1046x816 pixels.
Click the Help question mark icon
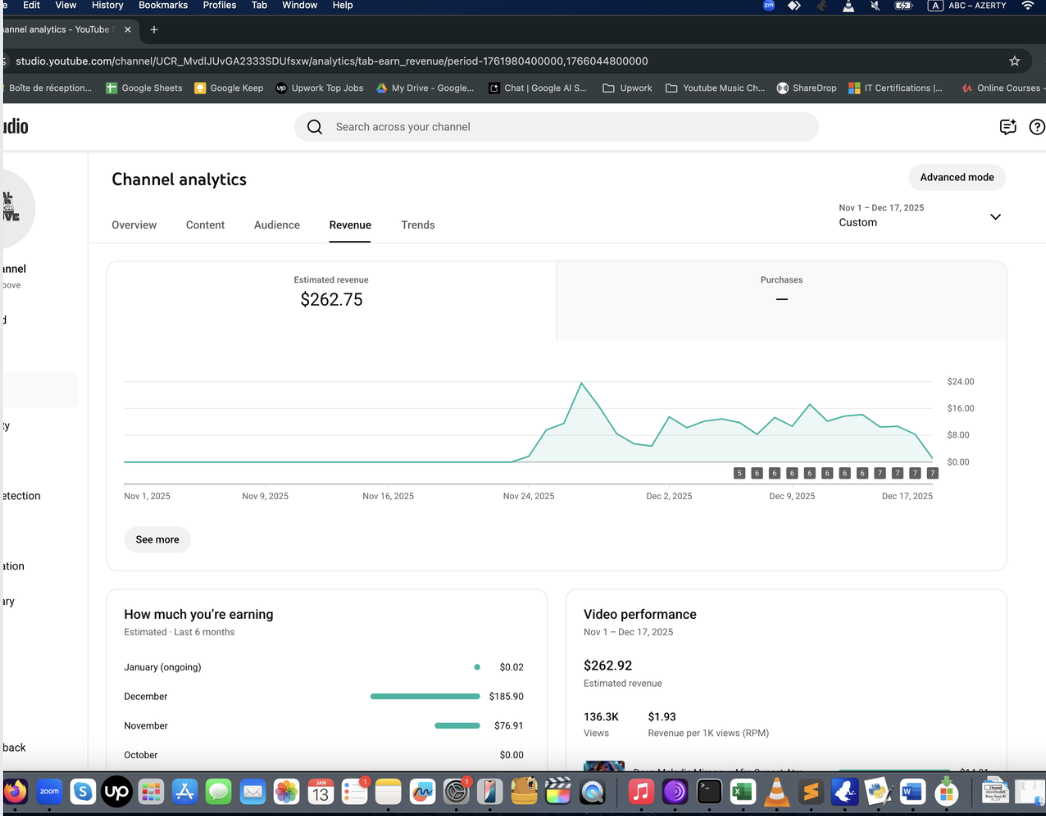[x=1036, y=127]
